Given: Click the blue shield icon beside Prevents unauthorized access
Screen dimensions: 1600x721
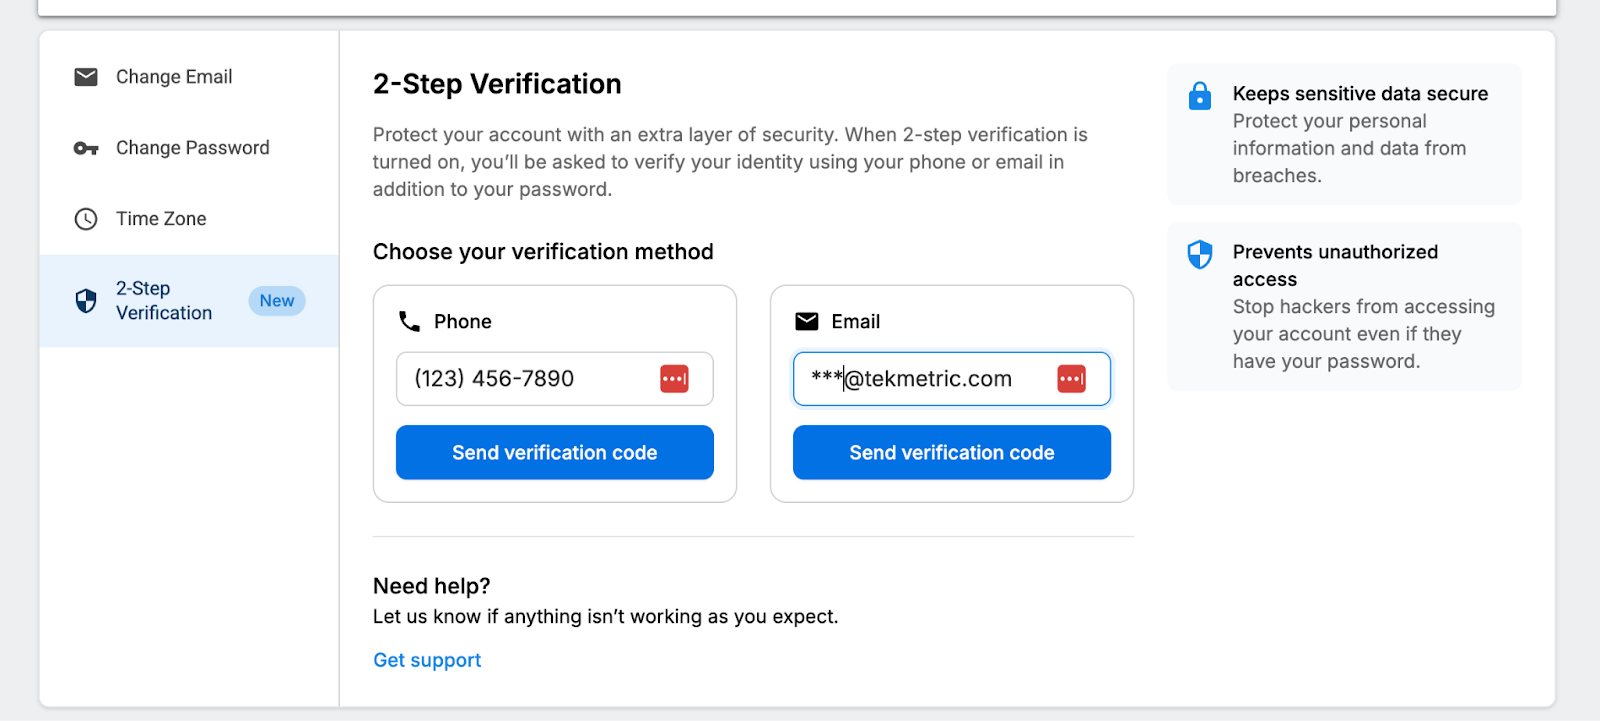Looking at the screenshot, I should click(x=1199, y=254).
